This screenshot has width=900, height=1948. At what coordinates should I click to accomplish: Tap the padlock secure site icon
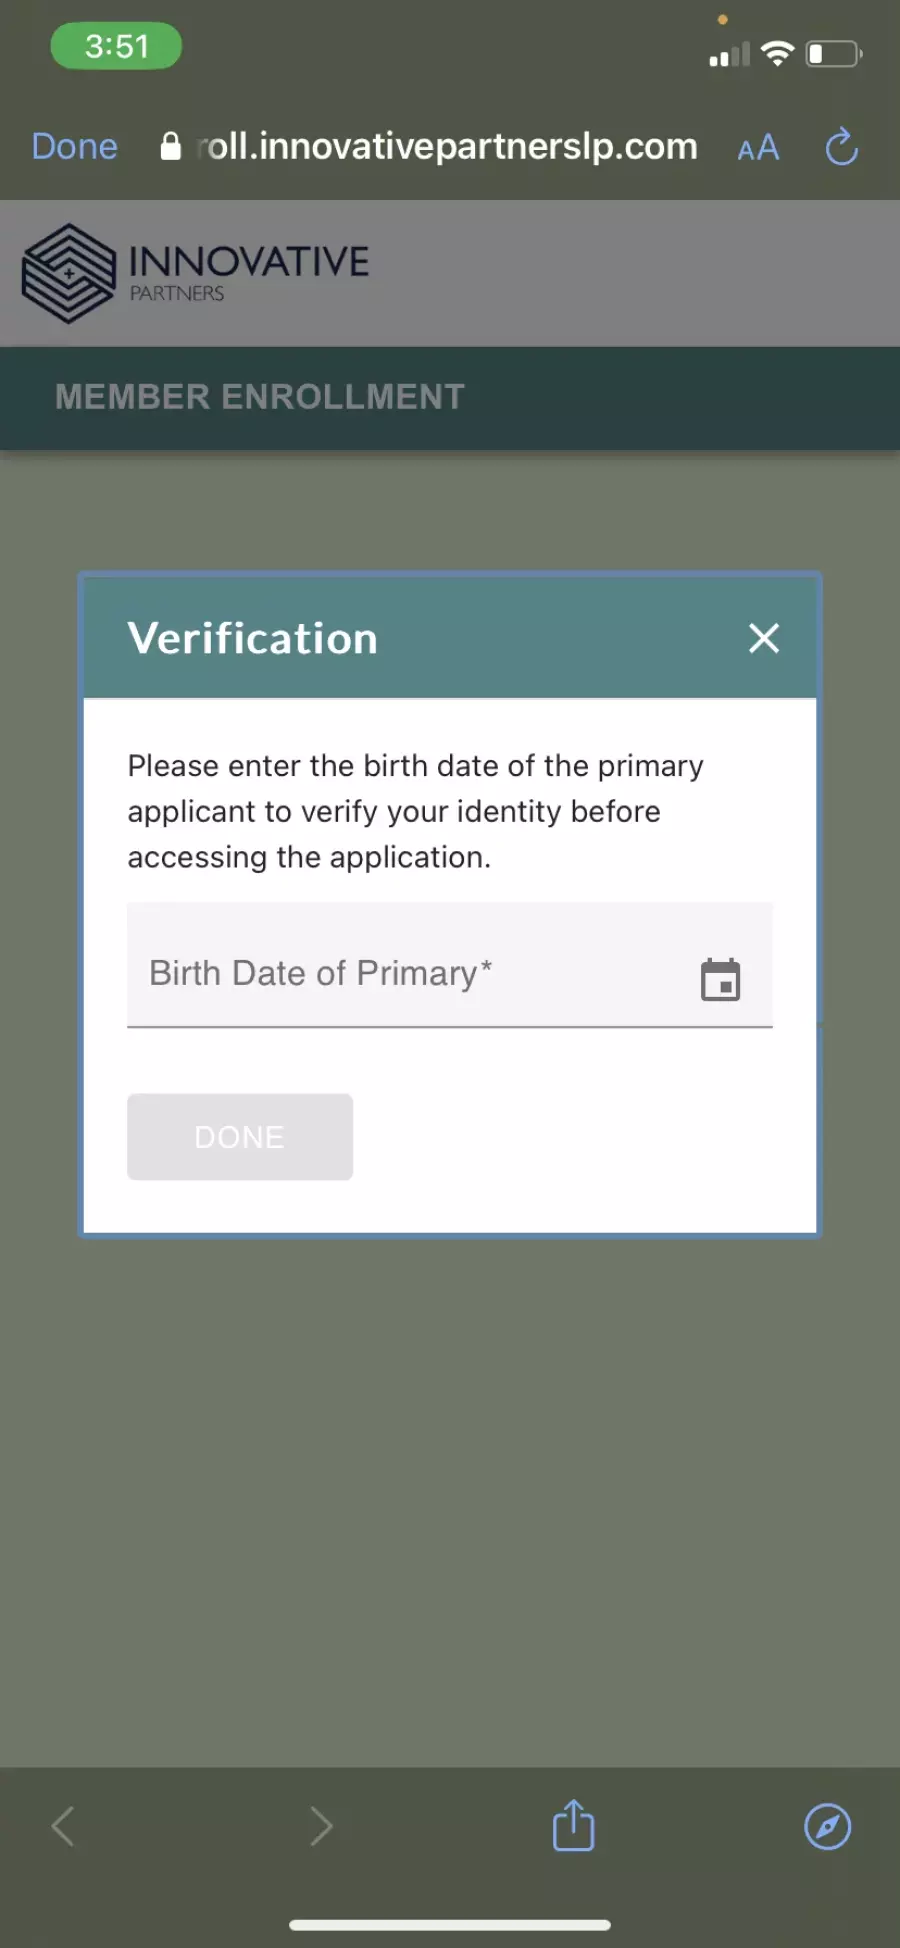(171, 146)
